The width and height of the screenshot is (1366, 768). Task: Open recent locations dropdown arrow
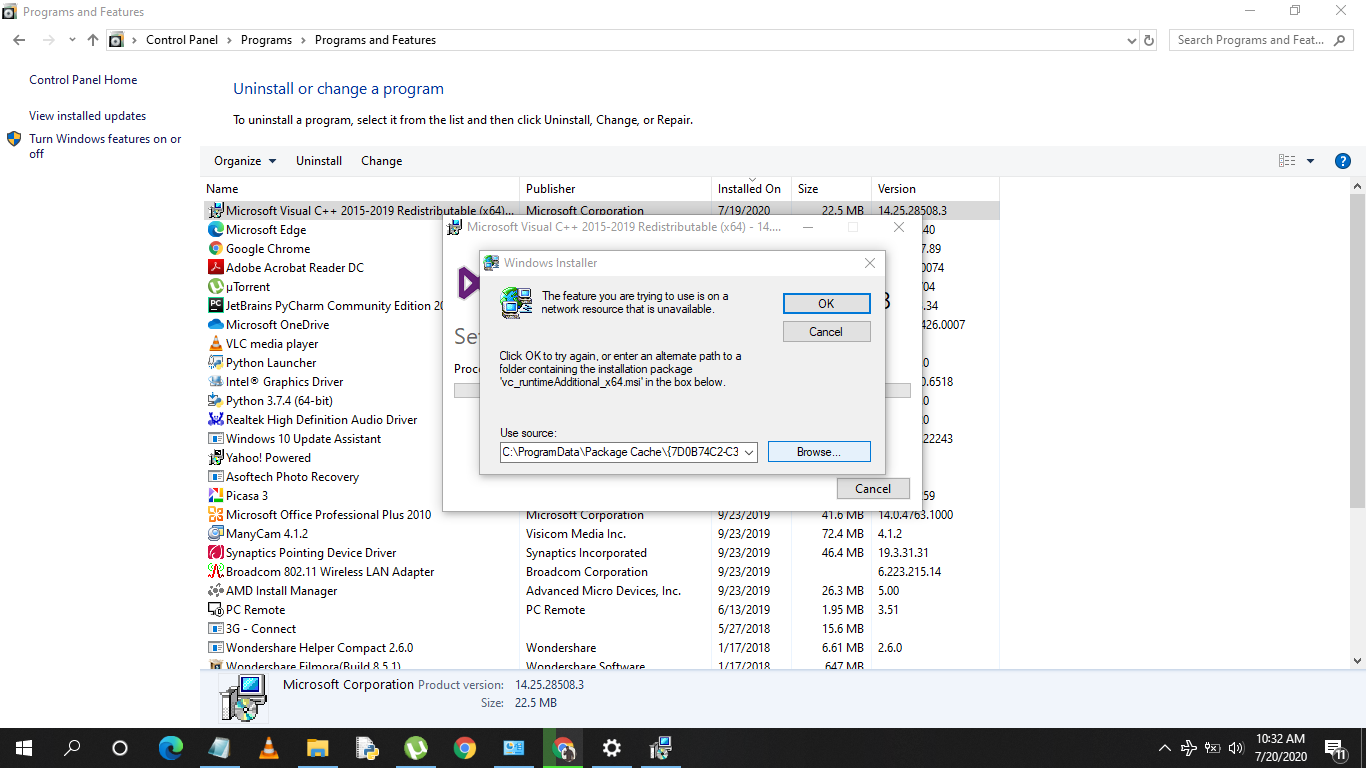(x=72, y=40)
